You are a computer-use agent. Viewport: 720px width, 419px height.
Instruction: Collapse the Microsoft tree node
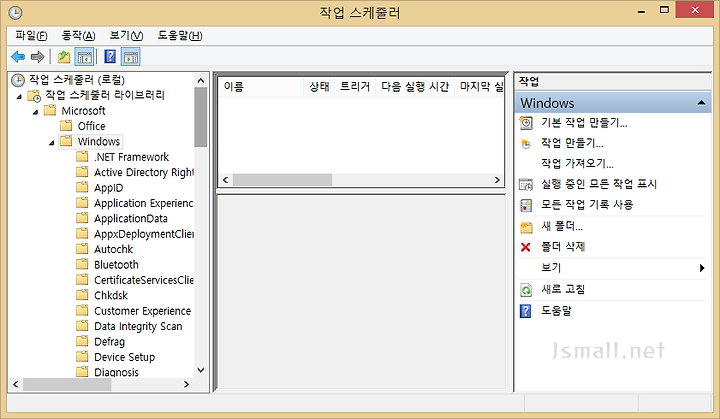[x=35, y=112]
